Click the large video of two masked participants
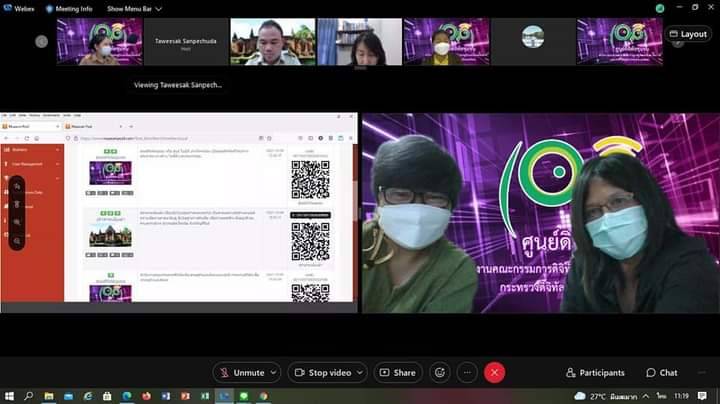Image resolution: width=720 pixels, height=404 pixels. tap(541, 213)
